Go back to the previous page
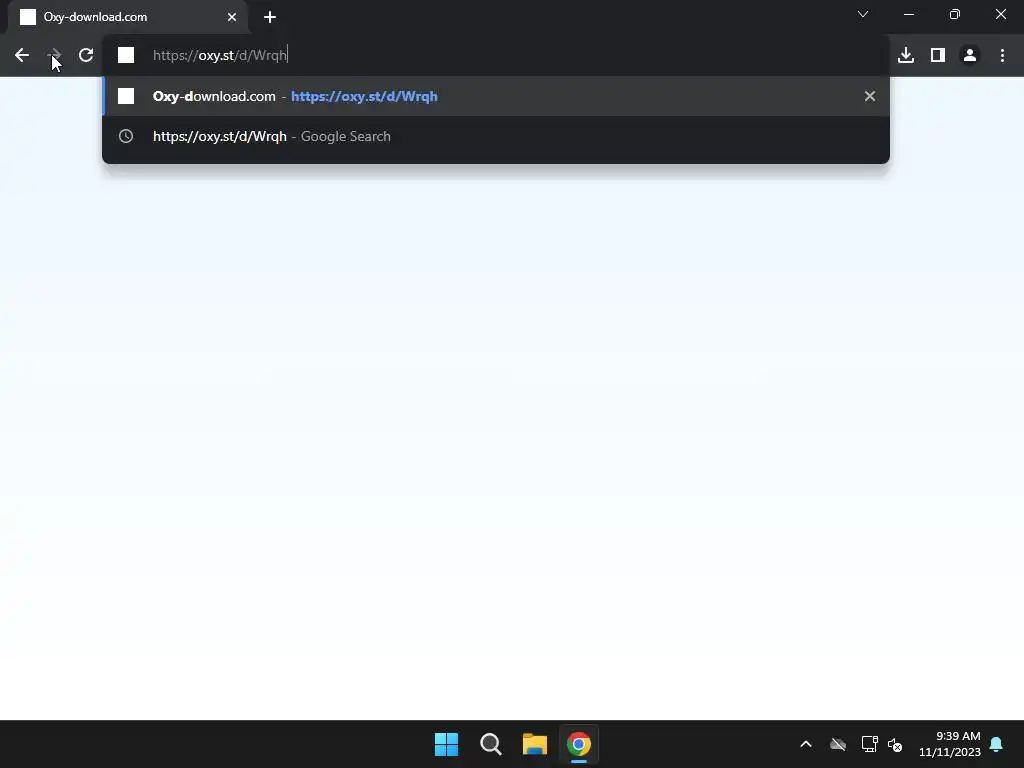Image resolution: width=1024 pixels, height=768 pixels. pyautogui.click(x=22, y=56)
